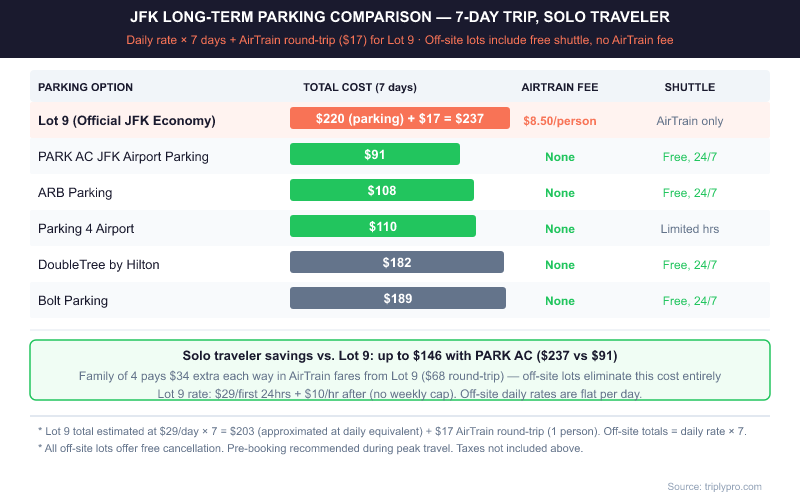Select the PARKING OPTION column header
The height and width of the screenshot is (500, 800).
pos(85,87)
